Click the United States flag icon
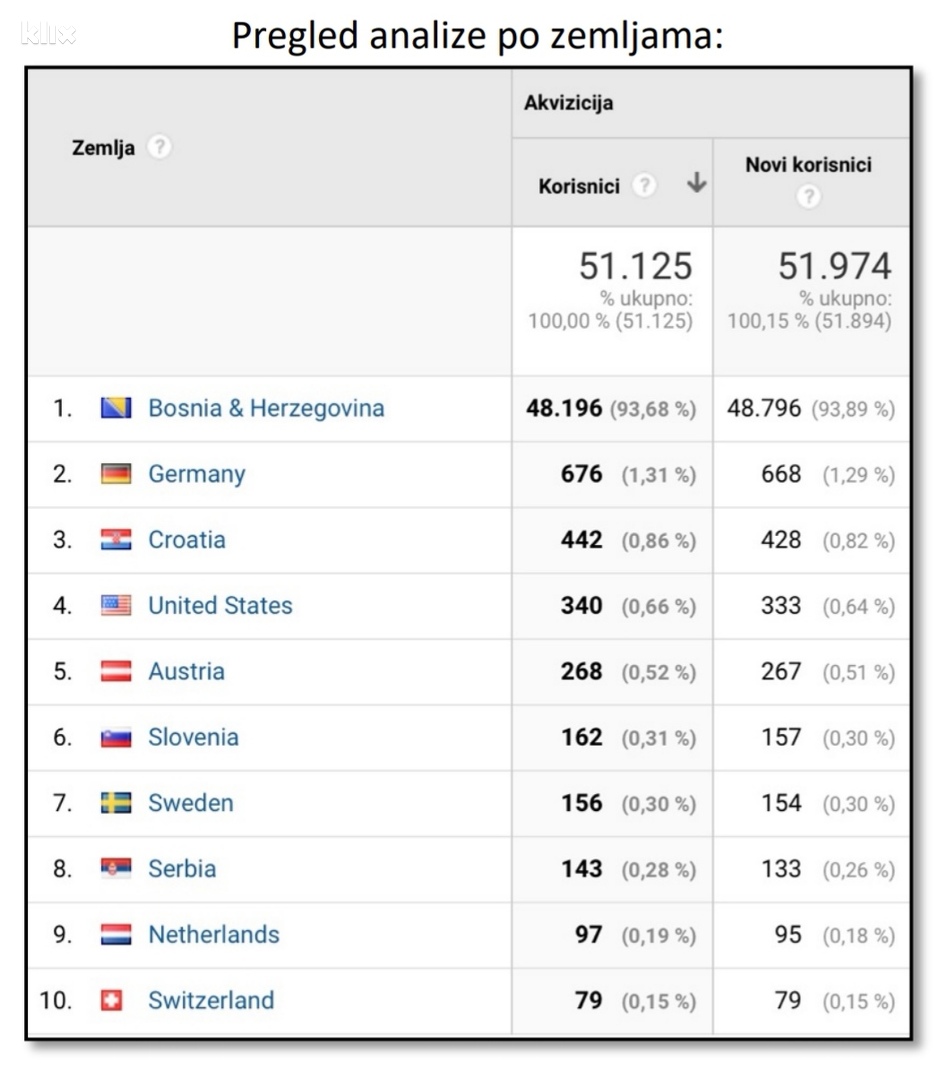This screenshot has height=1070, width=938. tap(116, 606)
